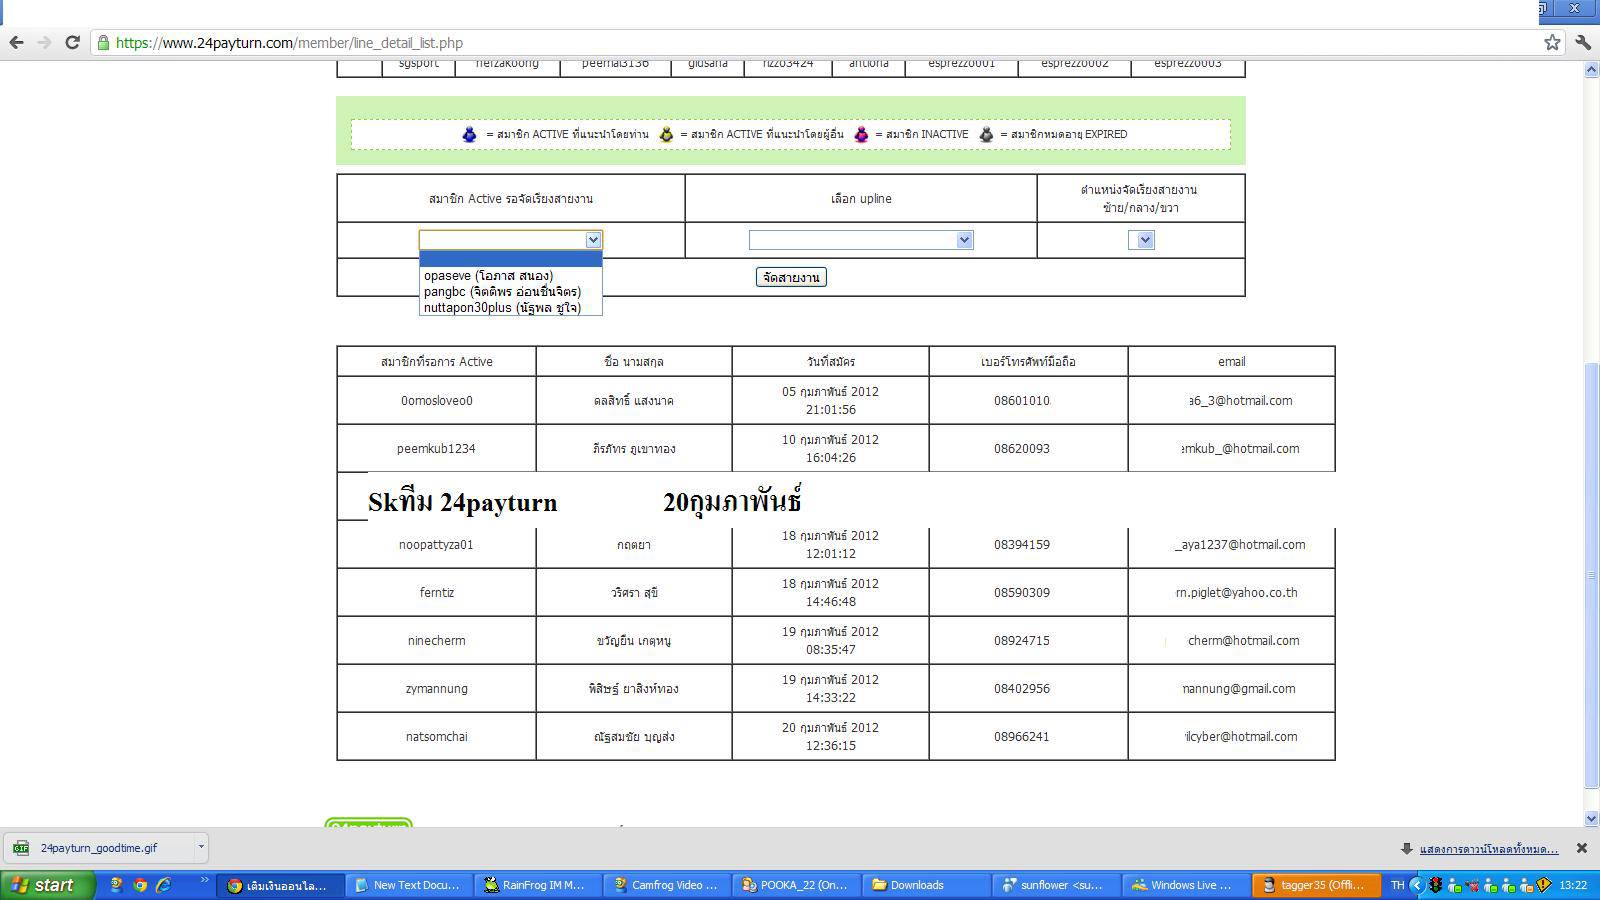
Task: Switch to sunflower taskbar window
Action: point(1054,885)
